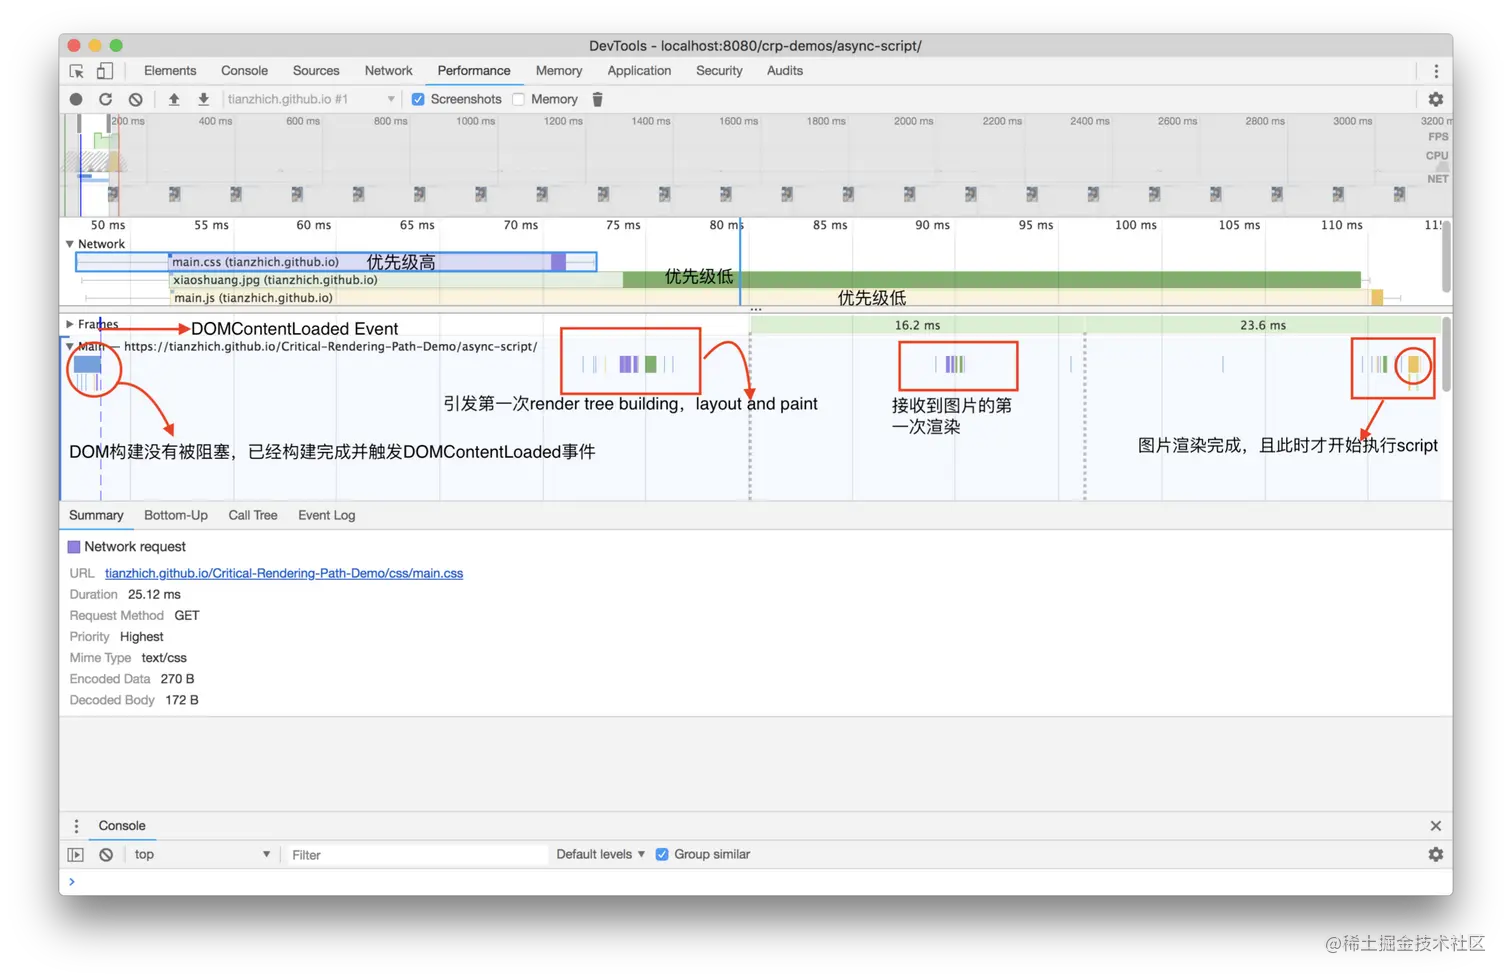Image resolution: width=1512 pixels, height=980 pixels.
Task: Open the main.css URL link
Action: point(284,574)
